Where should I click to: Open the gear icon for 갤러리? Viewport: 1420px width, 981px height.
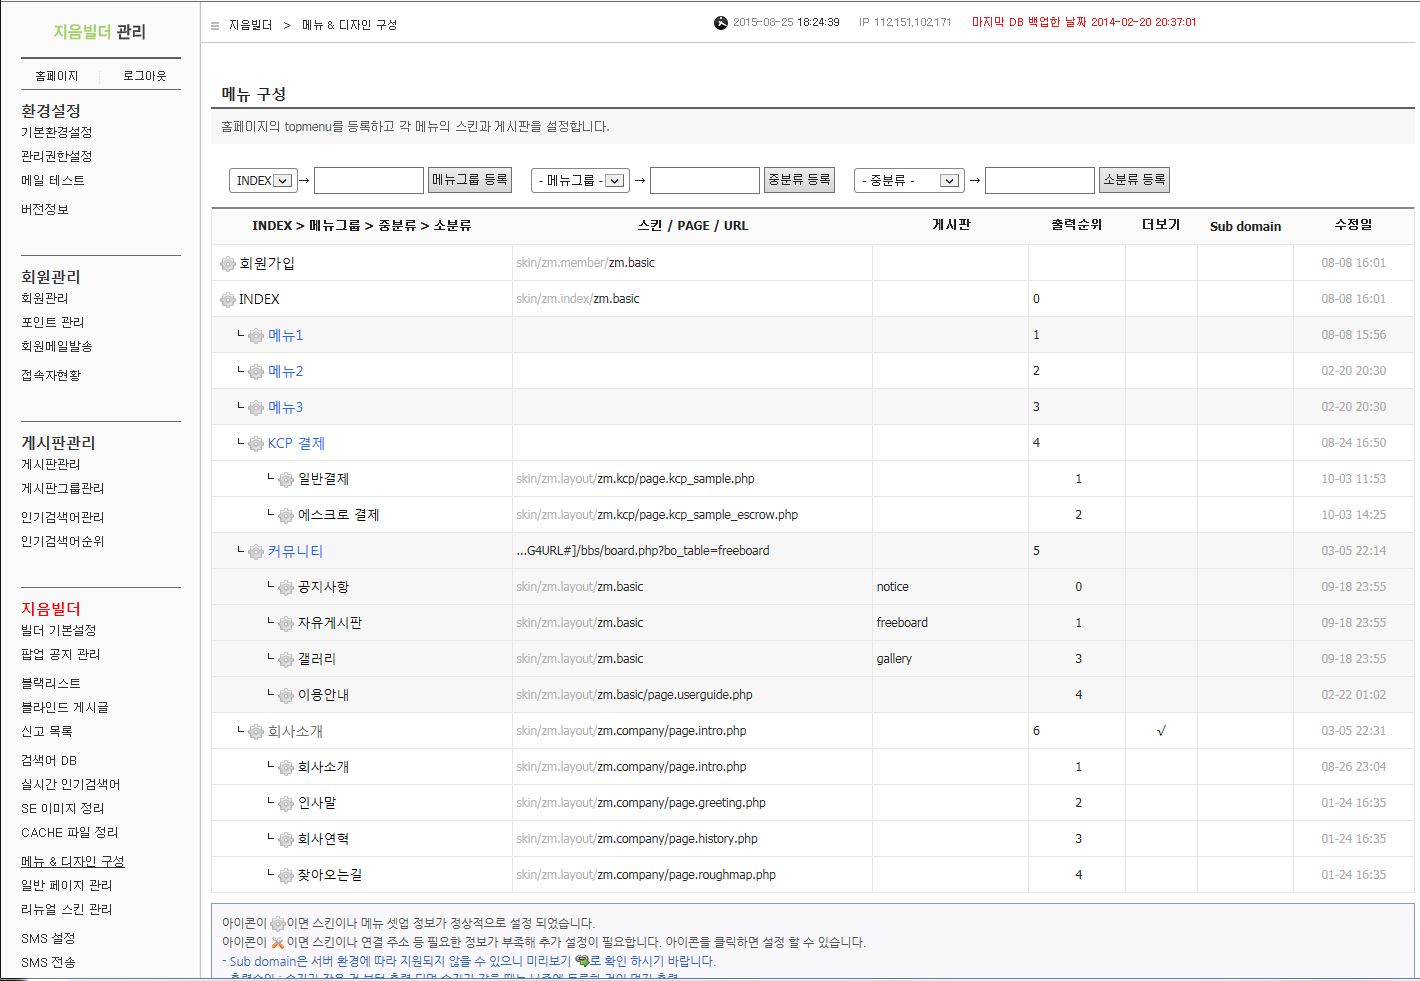tap(286, 660)
